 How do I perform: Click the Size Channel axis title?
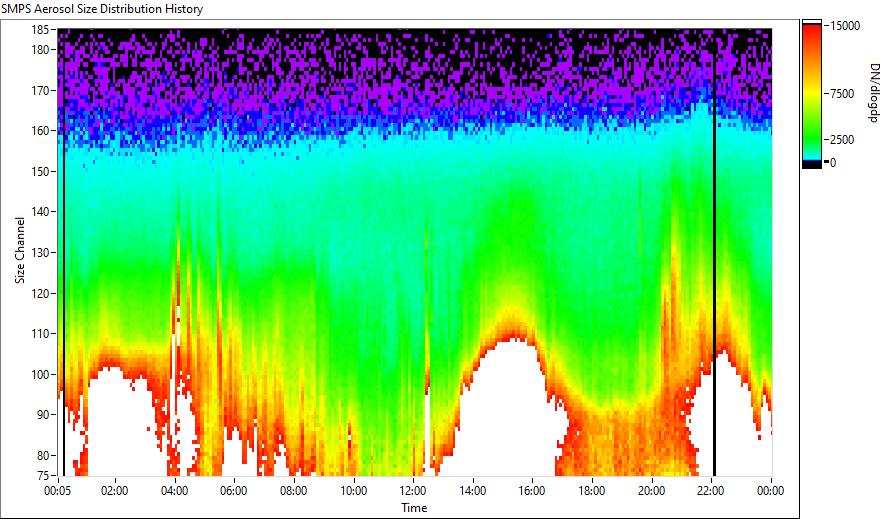click(x=20, y=250)
